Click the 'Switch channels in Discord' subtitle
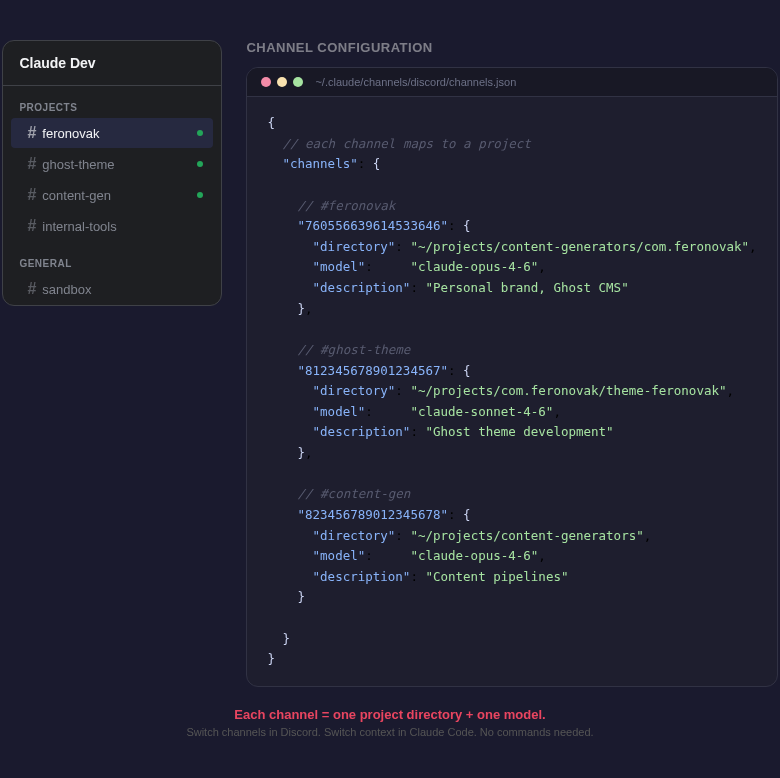Image resolution: width=780 pixels, height=778 pixels. pyautogui.click(x=390, y=732)
